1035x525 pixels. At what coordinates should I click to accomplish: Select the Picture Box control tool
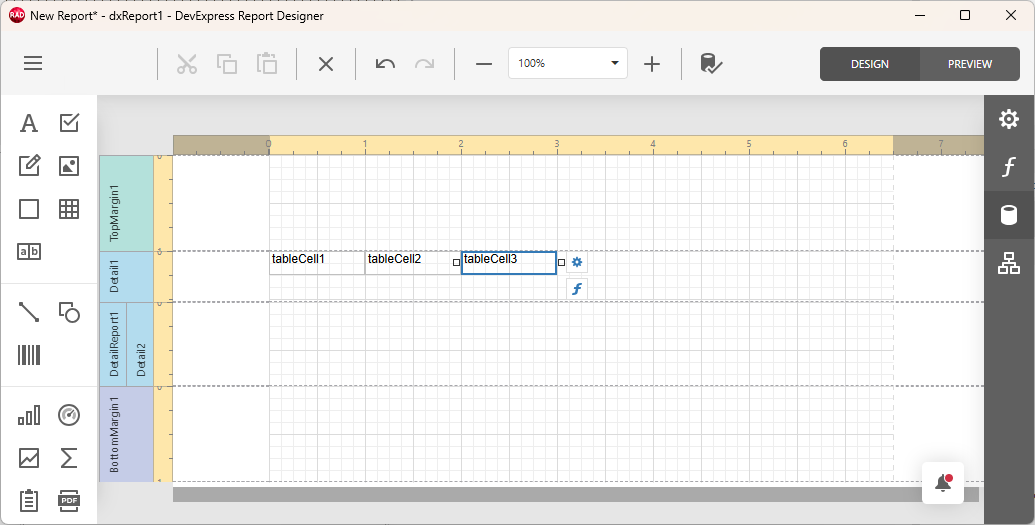pos(69,166)
